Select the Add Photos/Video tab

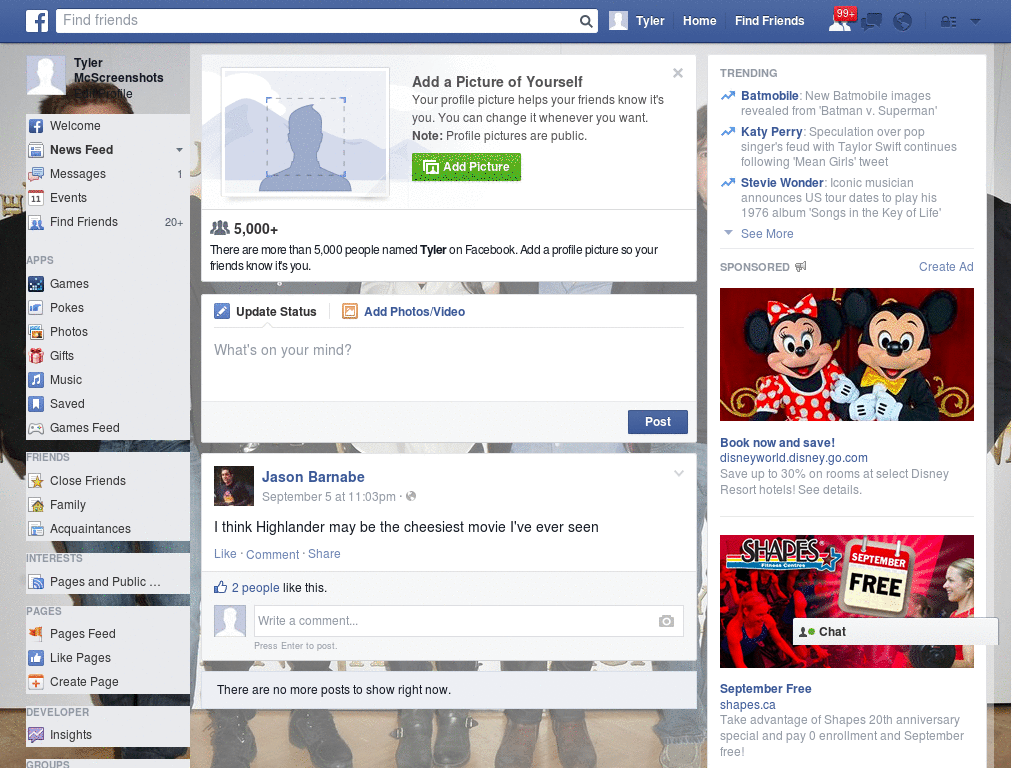[x=404, y=312]
